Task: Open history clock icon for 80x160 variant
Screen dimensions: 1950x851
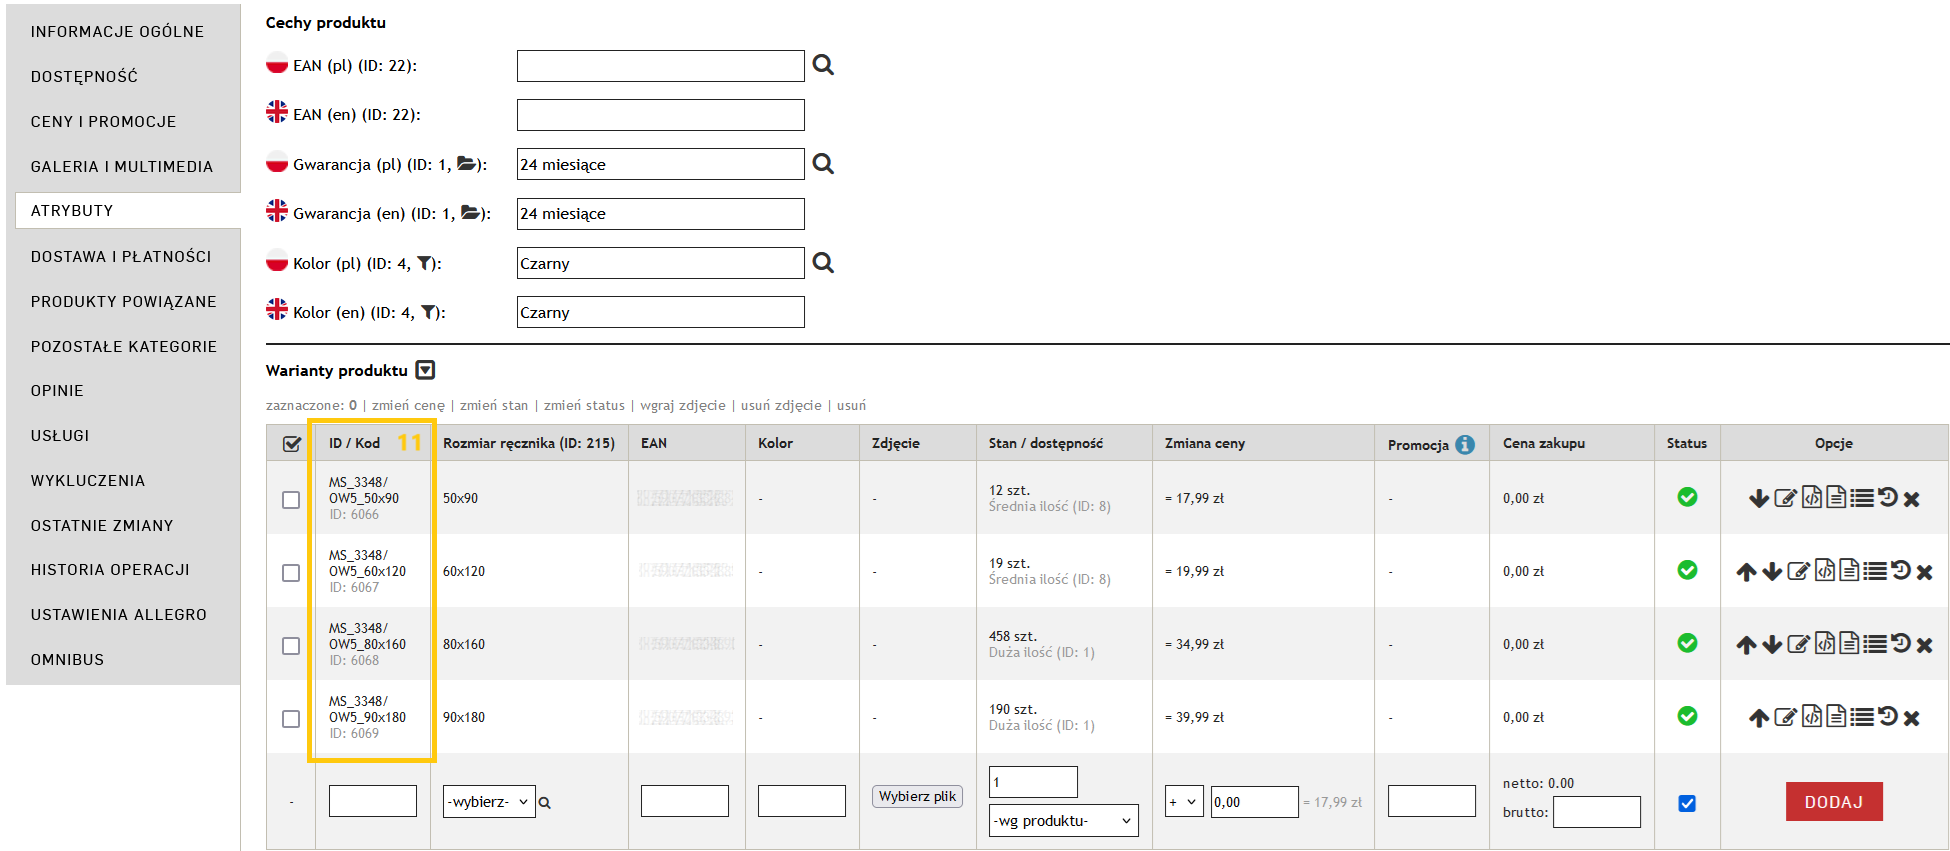Action: coord(1900,643)
